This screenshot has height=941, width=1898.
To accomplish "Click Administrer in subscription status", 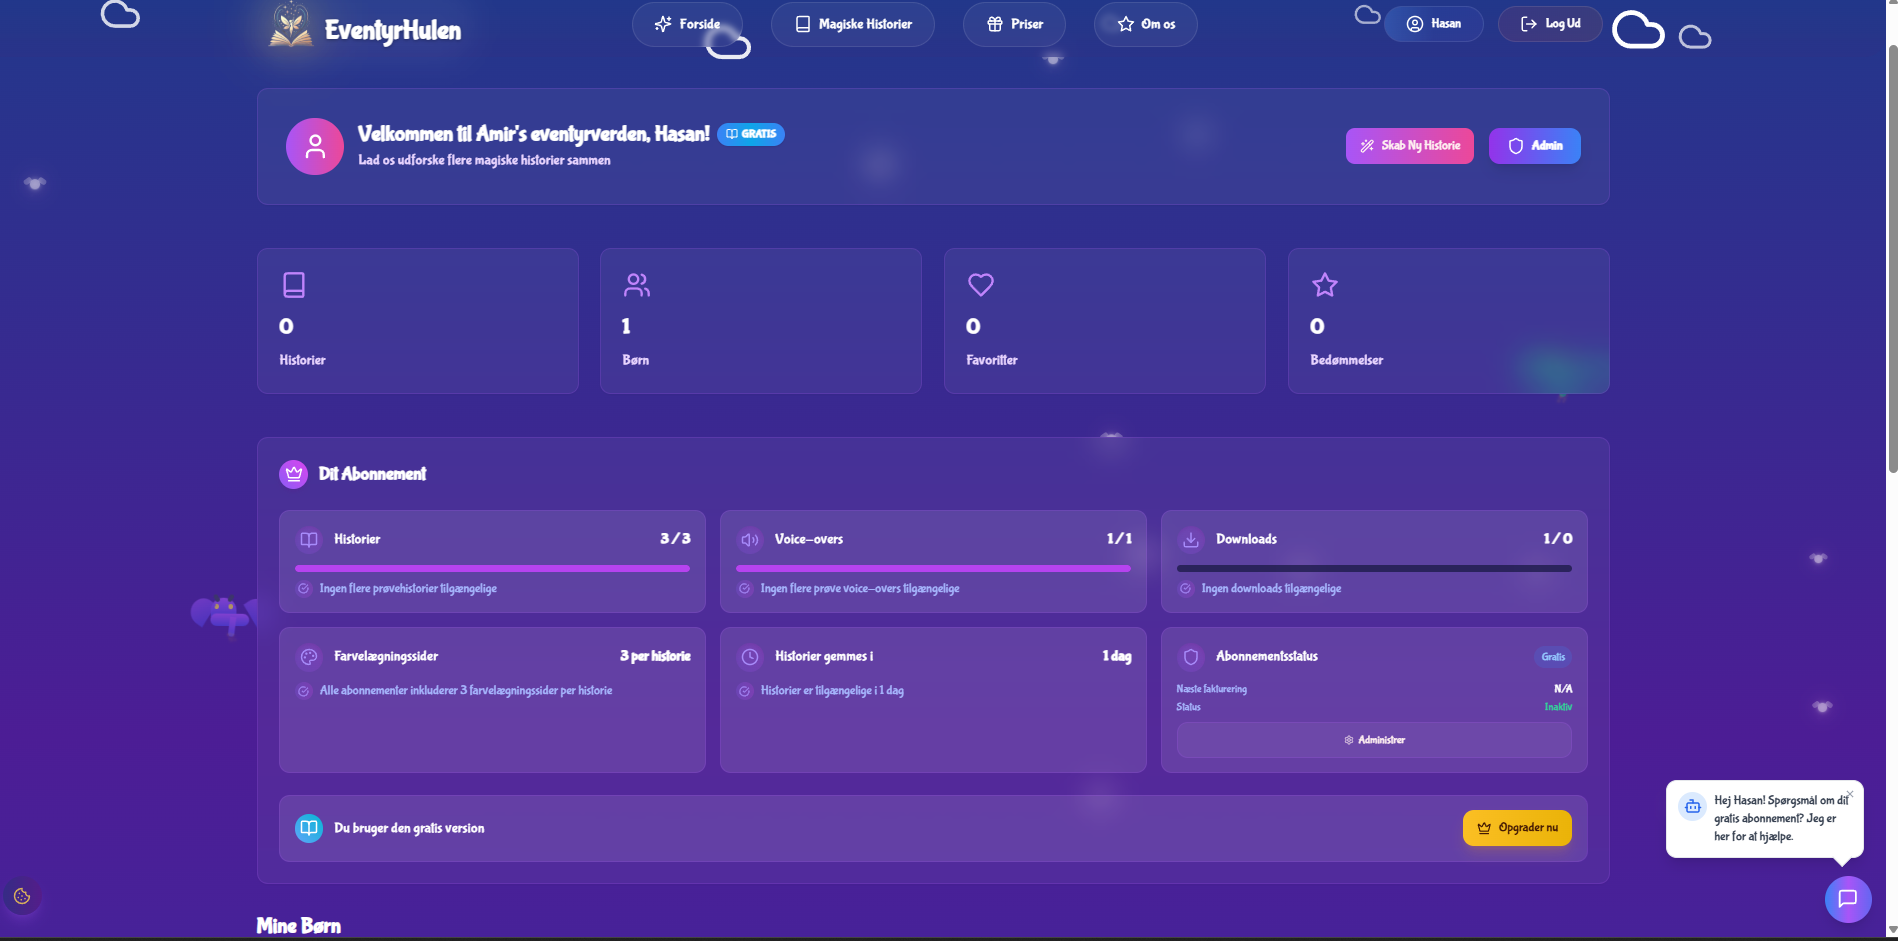I will (x=1373, y=740).
